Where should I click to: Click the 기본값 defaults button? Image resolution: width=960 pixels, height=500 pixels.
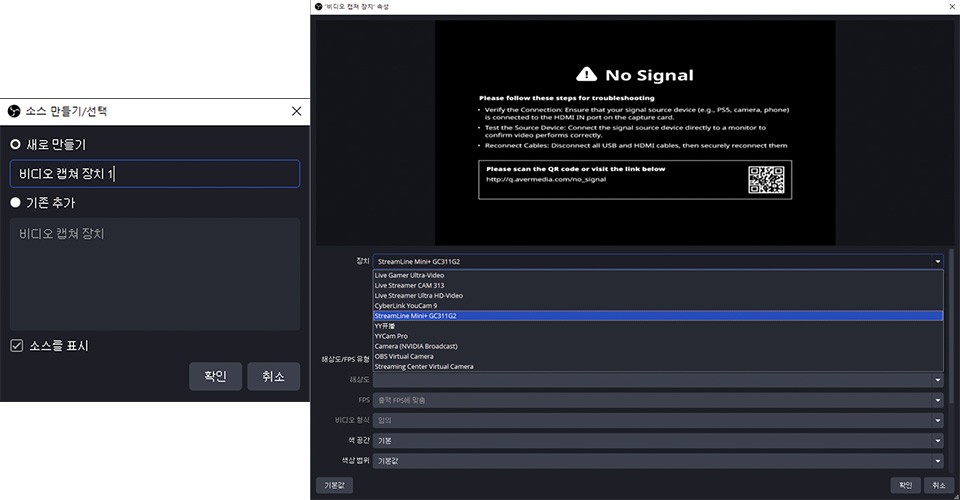click(x=334, y=485)
